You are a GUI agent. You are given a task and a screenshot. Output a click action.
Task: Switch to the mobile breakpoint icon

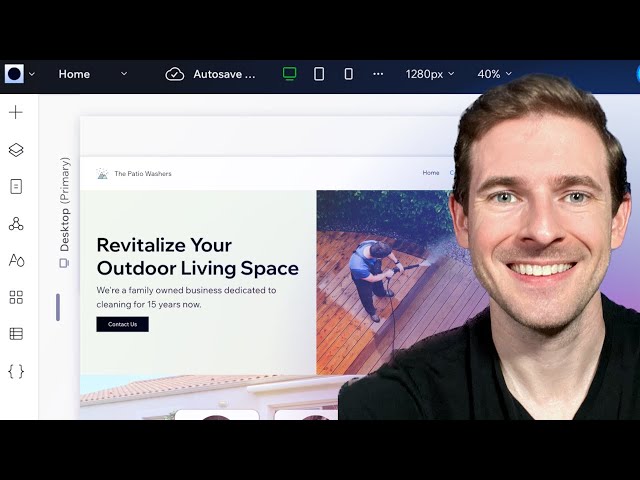349,74
